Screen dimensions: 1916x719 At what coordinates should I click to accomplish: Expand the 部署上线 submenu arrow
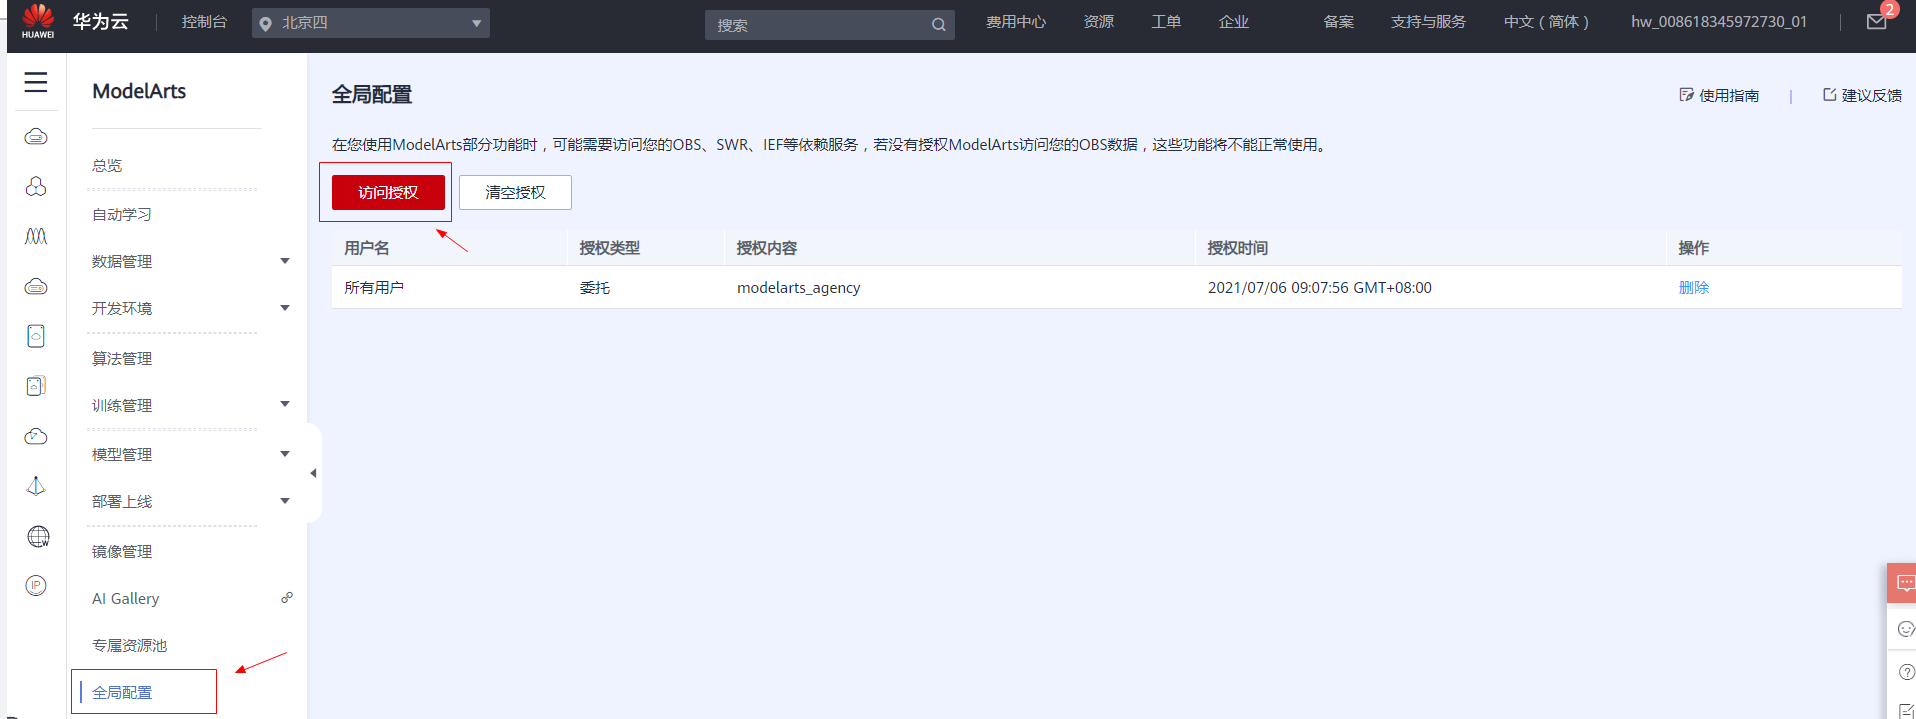285,501
